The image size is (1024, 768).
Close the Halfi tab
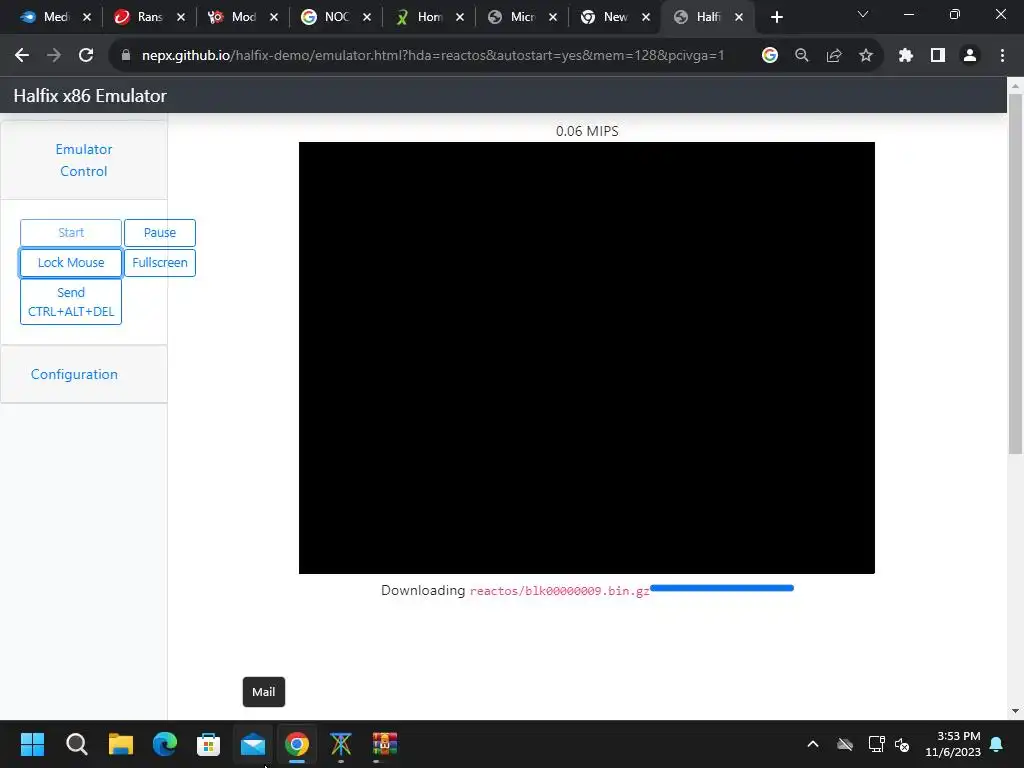point(739,17)
